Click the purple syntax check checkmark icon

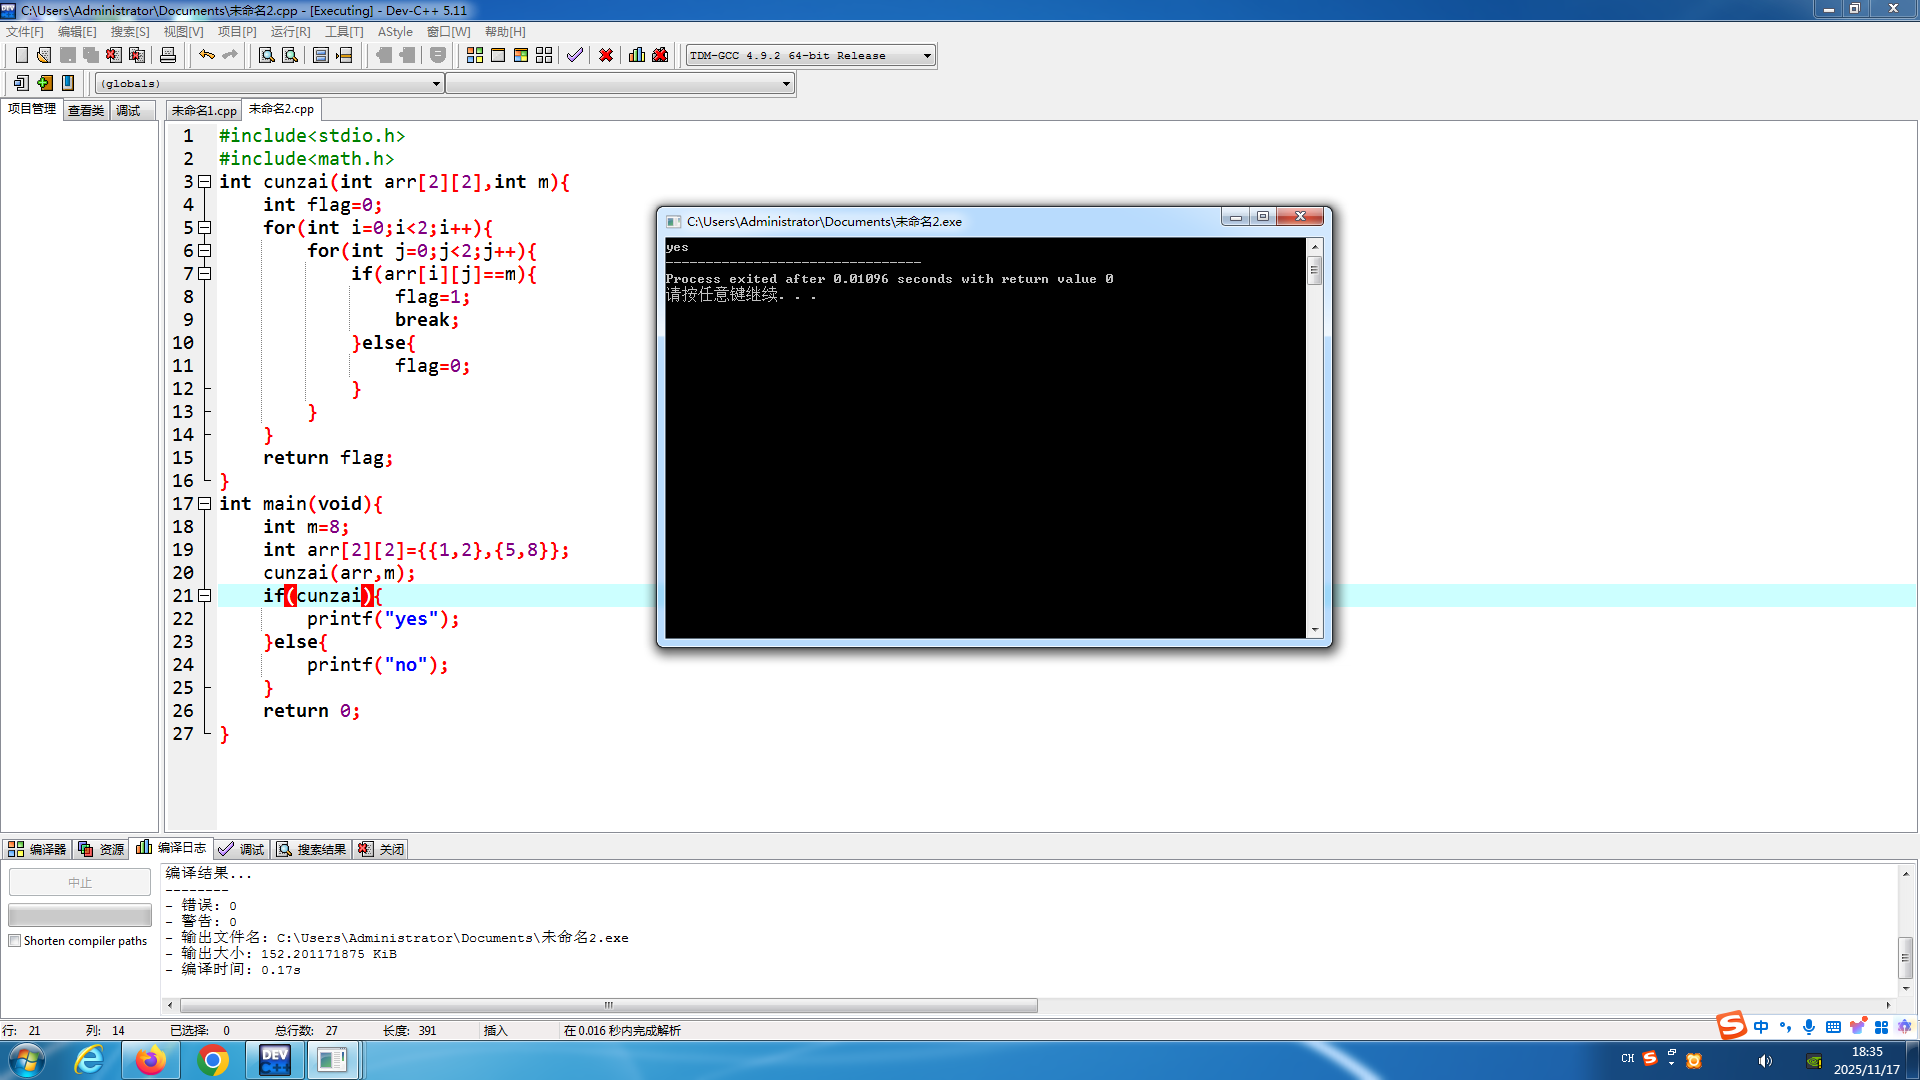point(575,55)
